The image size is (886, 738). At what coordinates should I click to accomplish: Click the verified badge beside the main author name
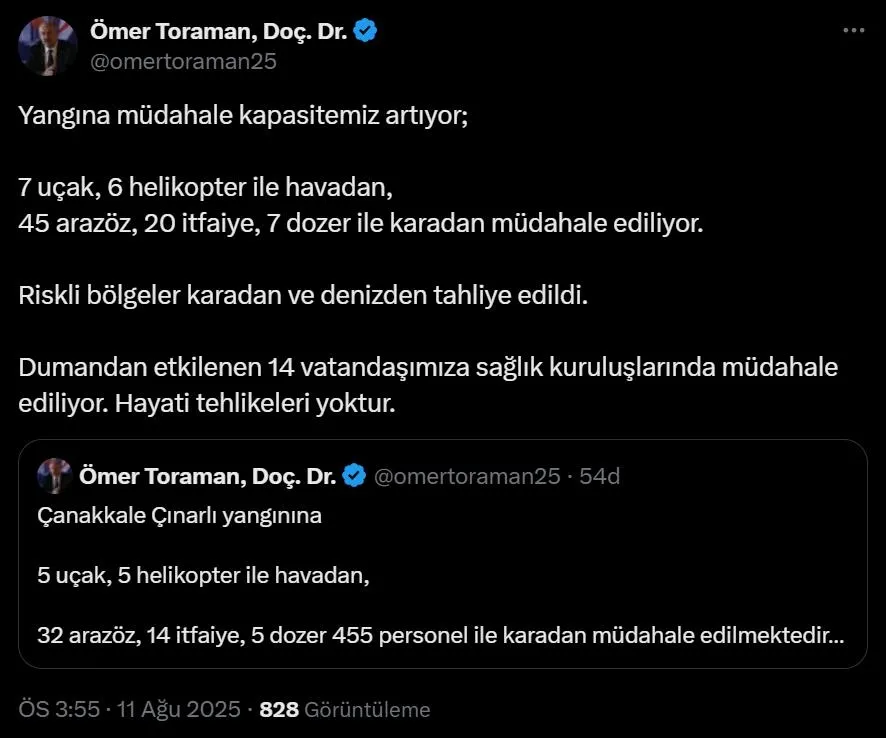click(x=366, y=31)
